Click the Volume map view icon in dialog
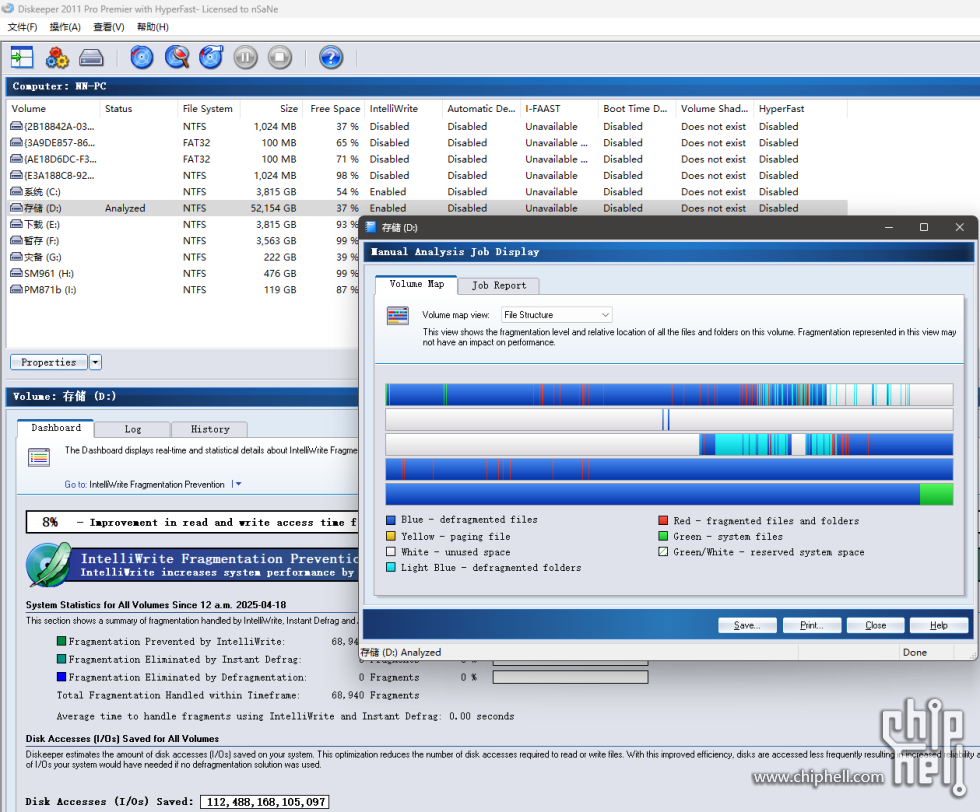Screen dimensions: 980x812 pyautogui.click(x=398, y=316)
